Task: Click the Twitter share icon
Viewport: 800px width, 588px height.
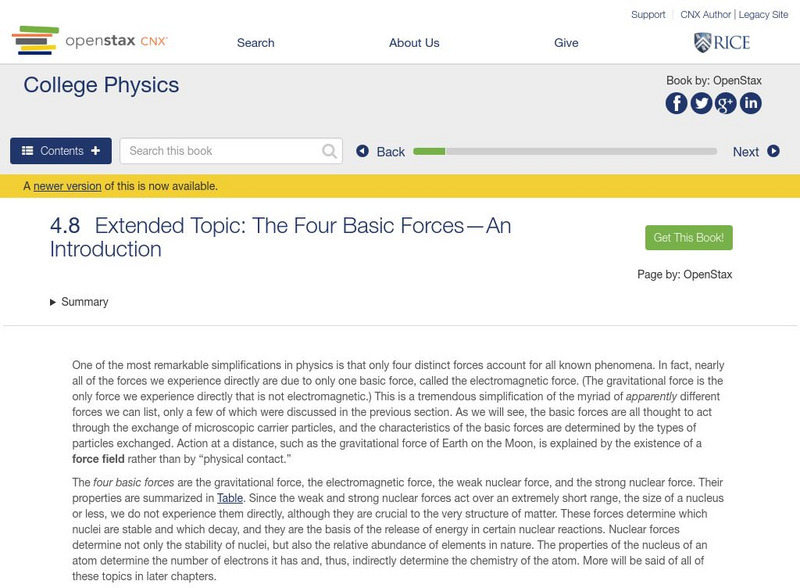Action: point(701,103)
